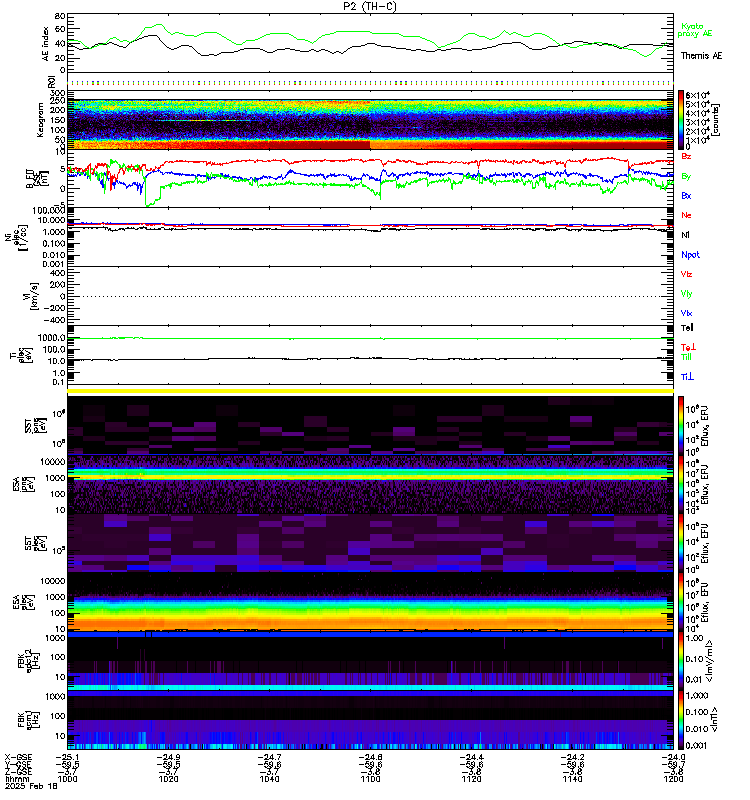Click the 1120 time axis label
Viewport: 750px width, 800px height.
point(471,779)
